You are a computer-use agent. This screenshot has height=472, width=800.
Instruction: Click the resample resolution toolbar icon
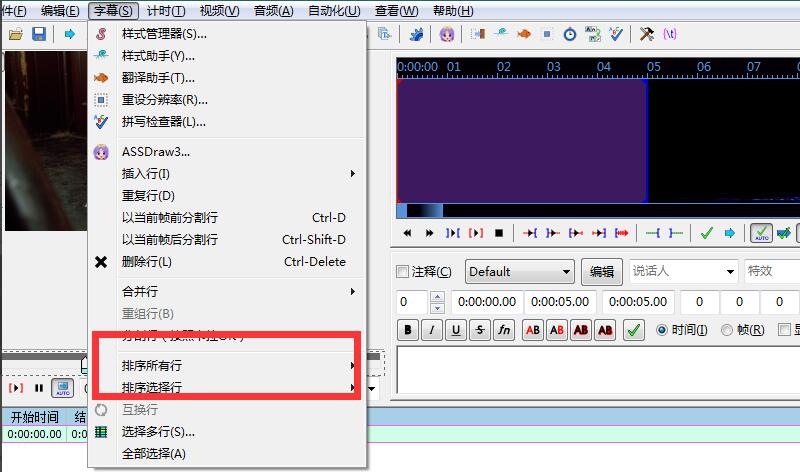547,34
